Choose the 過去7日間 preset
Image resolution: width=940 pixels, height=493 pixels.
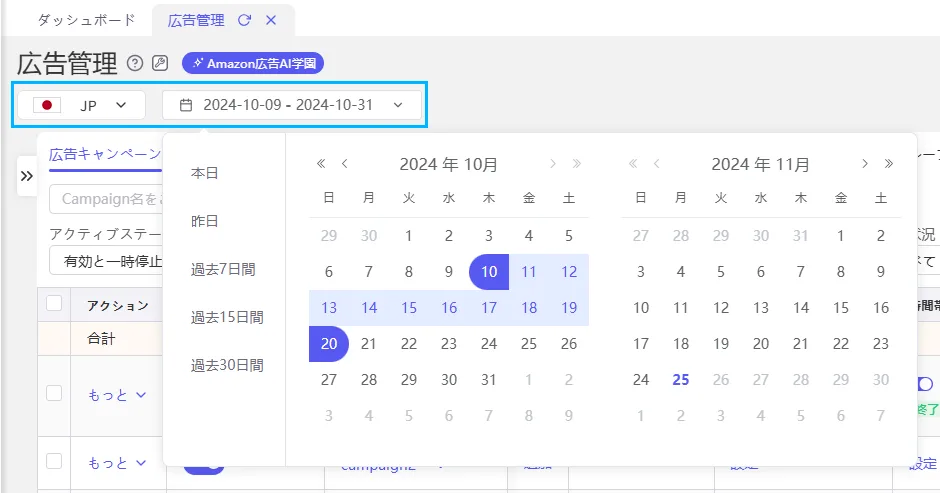(x=223, y=269)
